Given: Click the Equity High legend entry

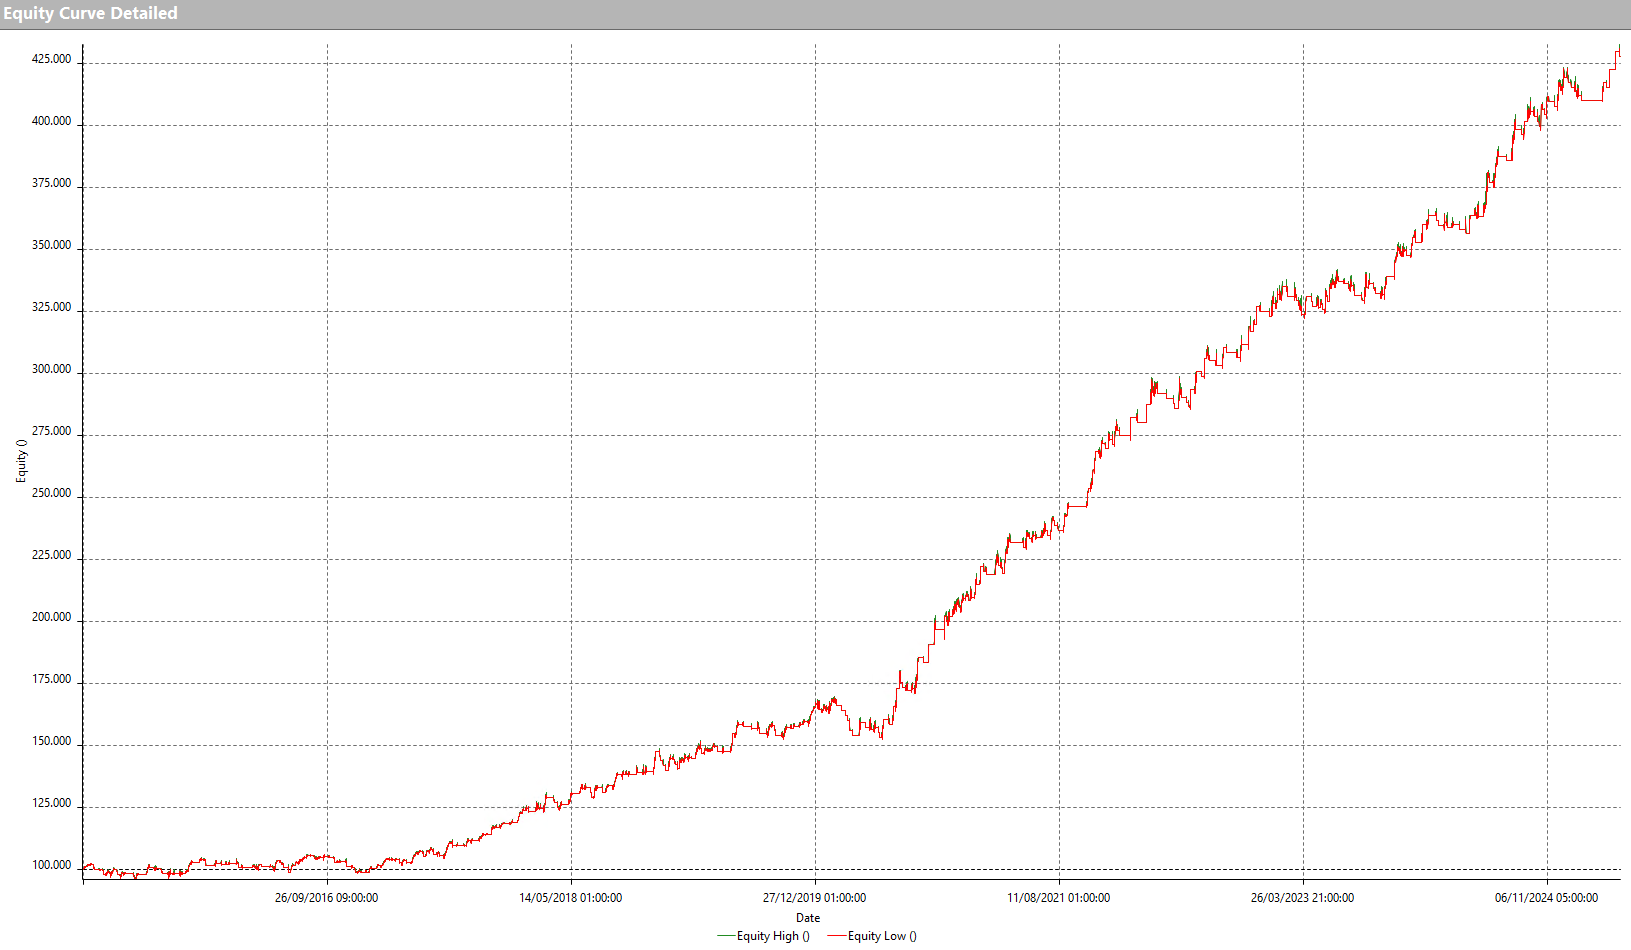Looking at the screenshot, I should coord(772,936).
